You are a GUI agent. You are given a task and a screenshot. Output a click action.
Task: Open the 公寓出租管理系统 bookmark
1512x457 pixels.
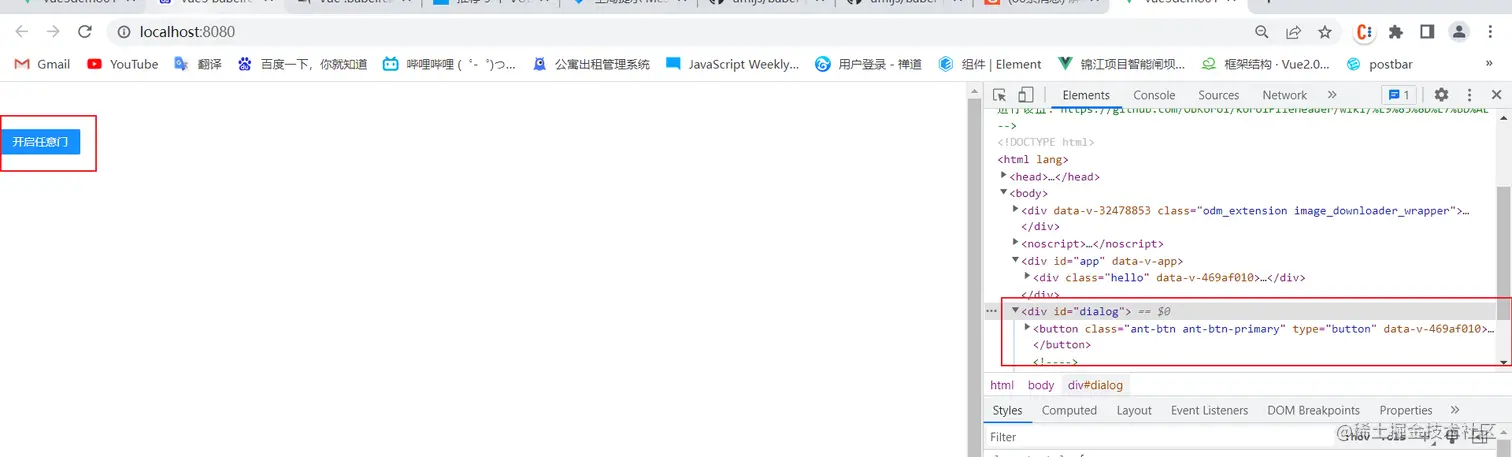[x=590, y=64]
